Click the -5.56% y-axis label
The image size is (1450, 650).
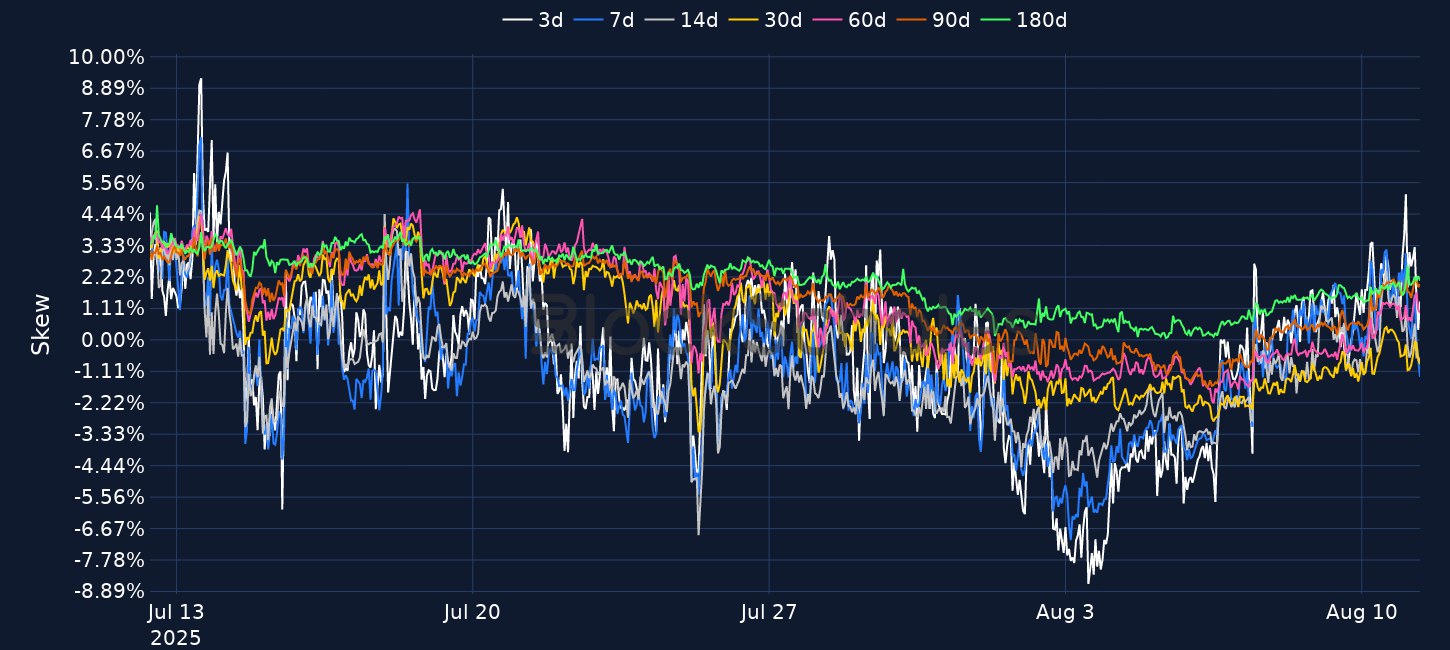(x=109, y=497)
